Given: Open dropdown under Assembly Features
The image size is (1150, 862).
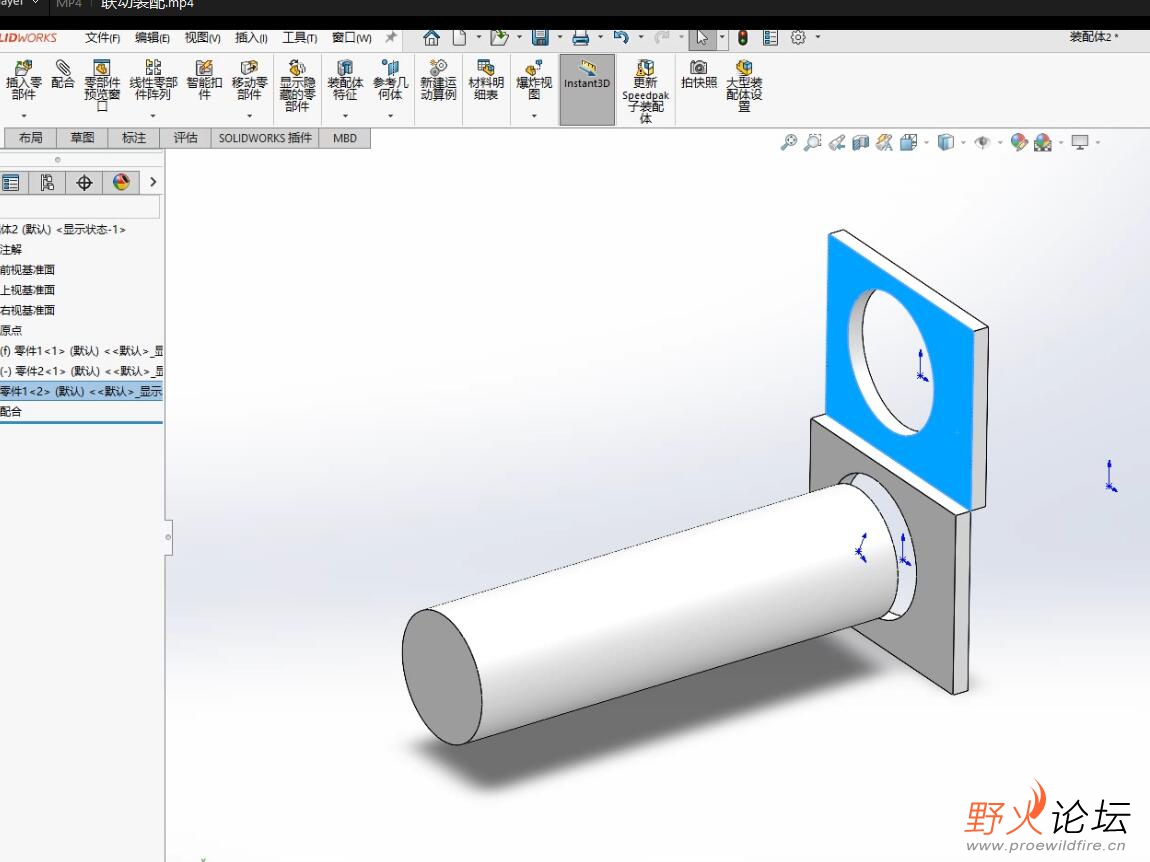Looking at the screenshot, I should (345, 116).
